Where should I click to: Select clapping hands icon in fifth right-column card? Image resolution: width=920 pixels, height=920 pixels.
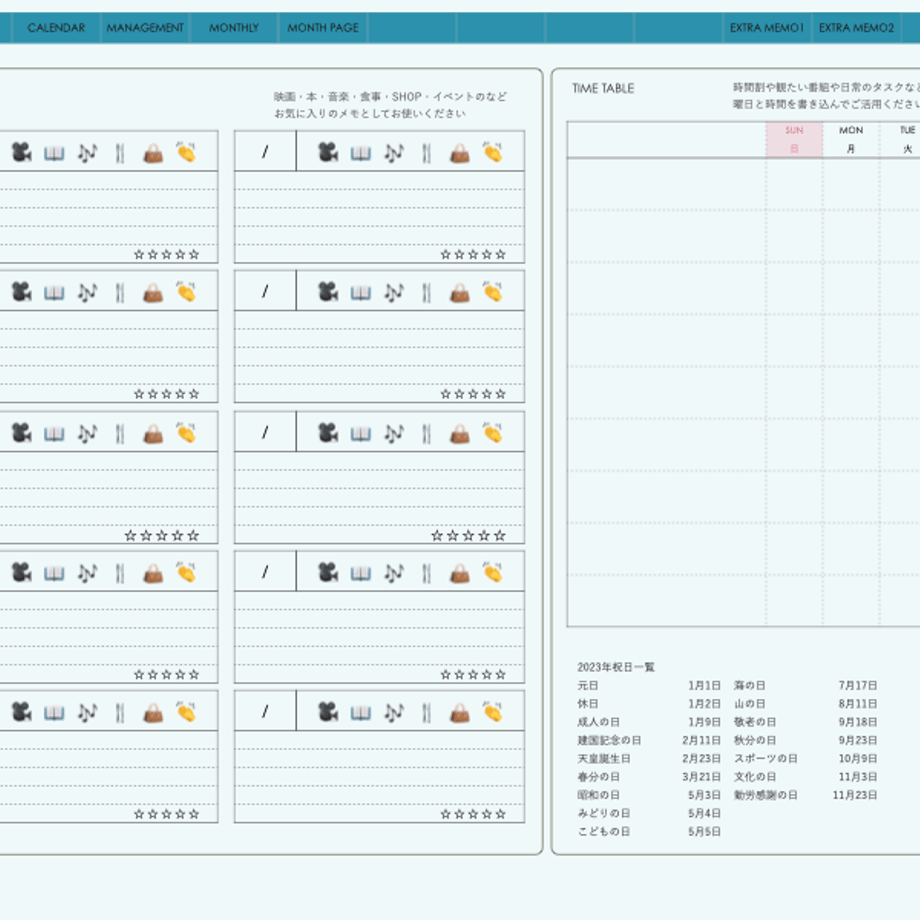coord(493,711)
